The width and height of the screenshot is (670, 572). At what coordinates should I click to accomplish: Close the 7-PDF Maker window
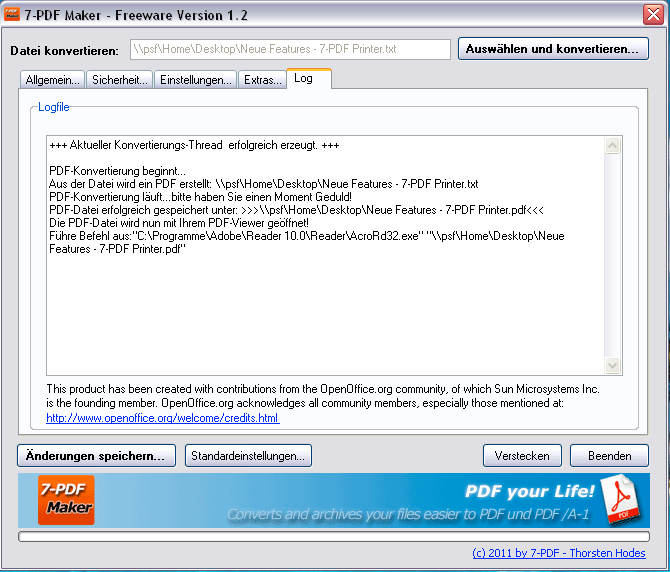click(653, 15)
